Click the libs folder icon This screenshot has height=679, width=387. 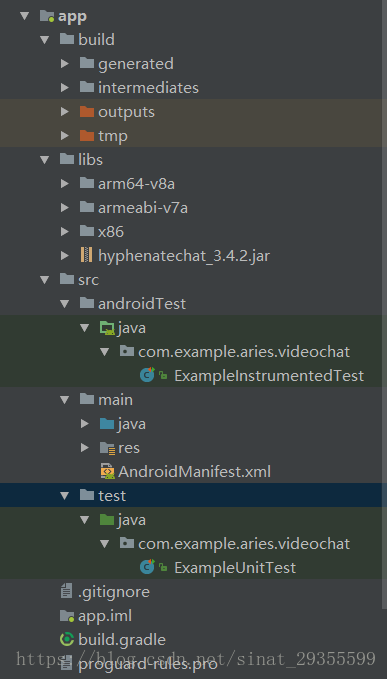[66, 159]
